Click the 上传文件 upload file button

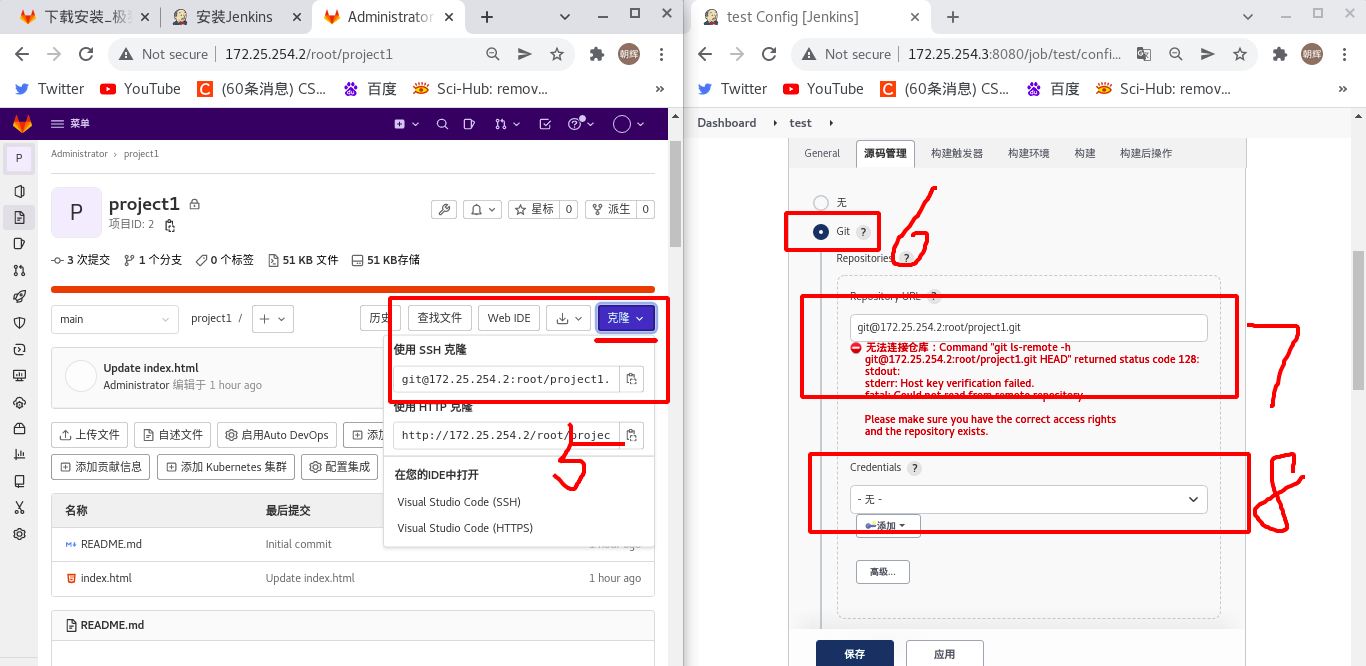coord(90,435)
